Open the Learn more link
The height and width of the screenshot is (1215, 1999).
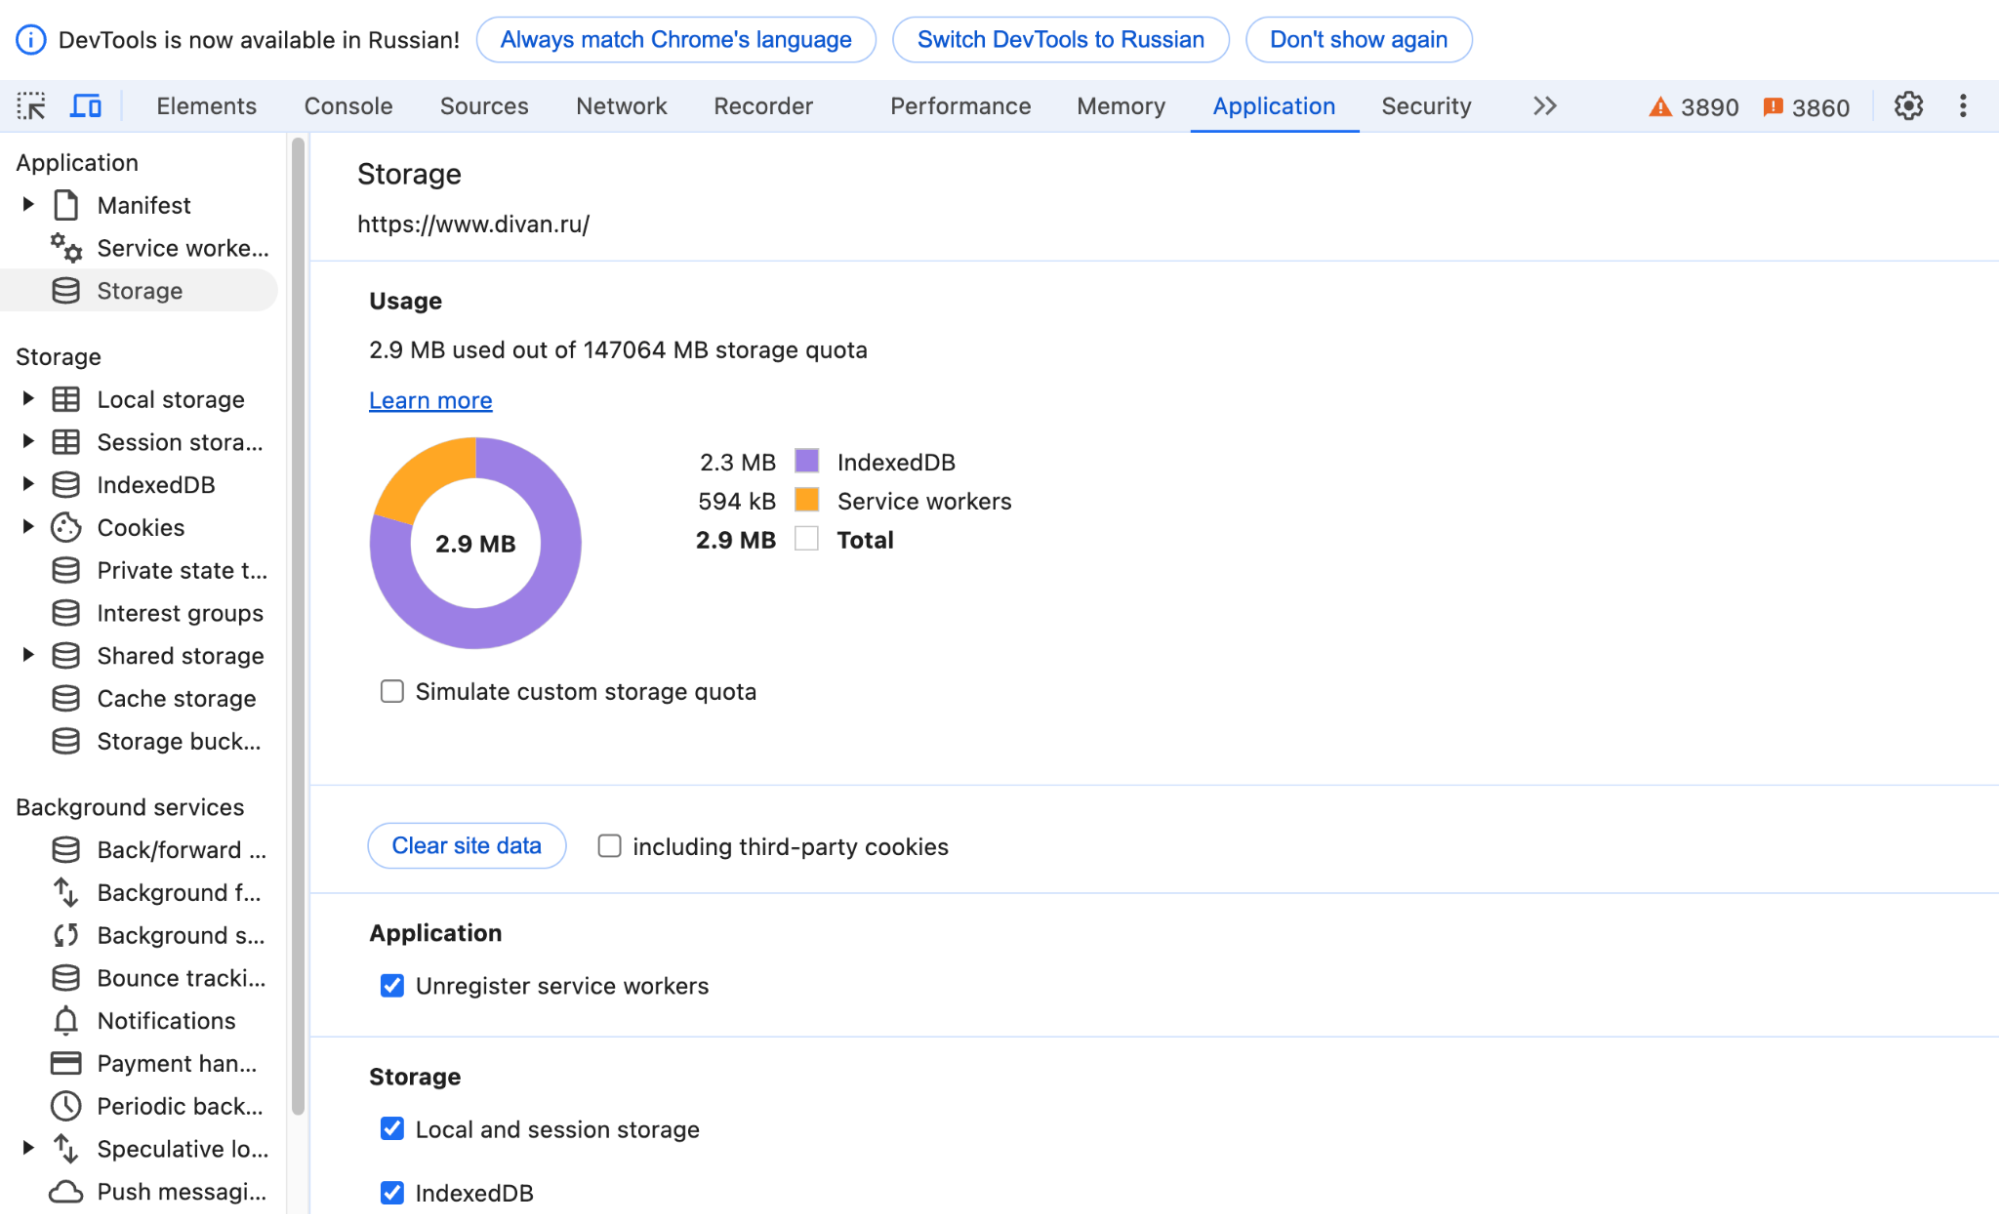tap(430, 400)
